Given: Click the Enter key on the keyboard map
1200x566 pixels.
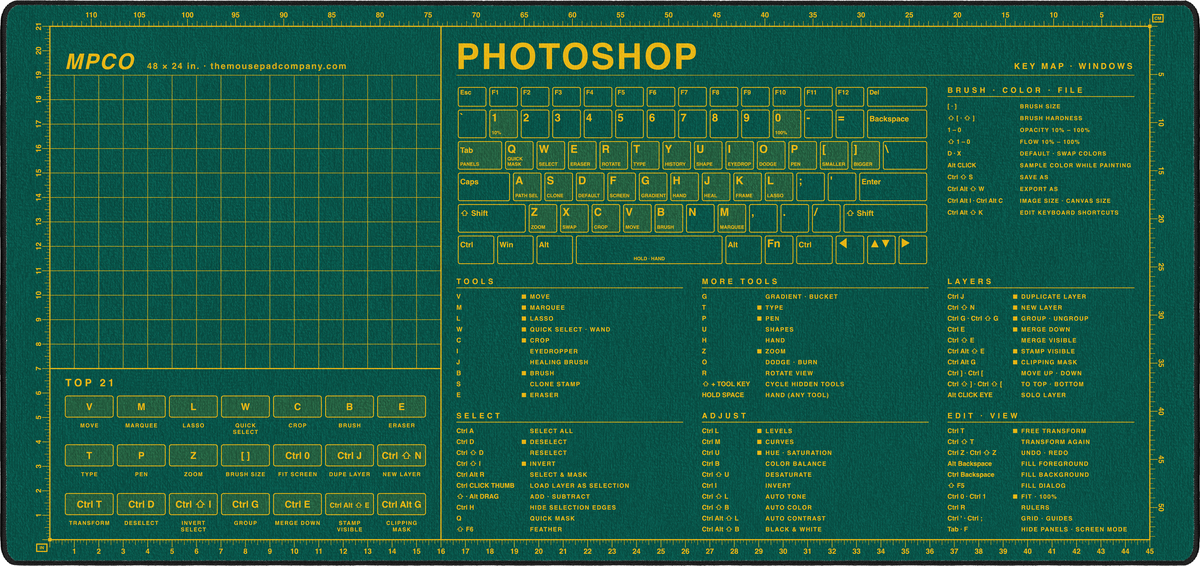Looking at the screenshot, I should coord(893,187).
